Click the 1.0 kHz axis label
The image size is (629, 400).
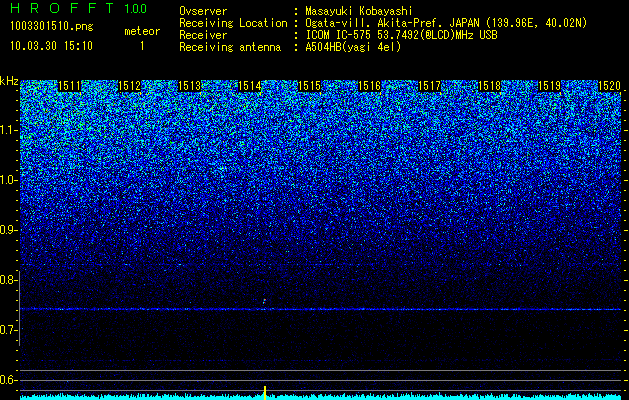(x=8, y=181)
